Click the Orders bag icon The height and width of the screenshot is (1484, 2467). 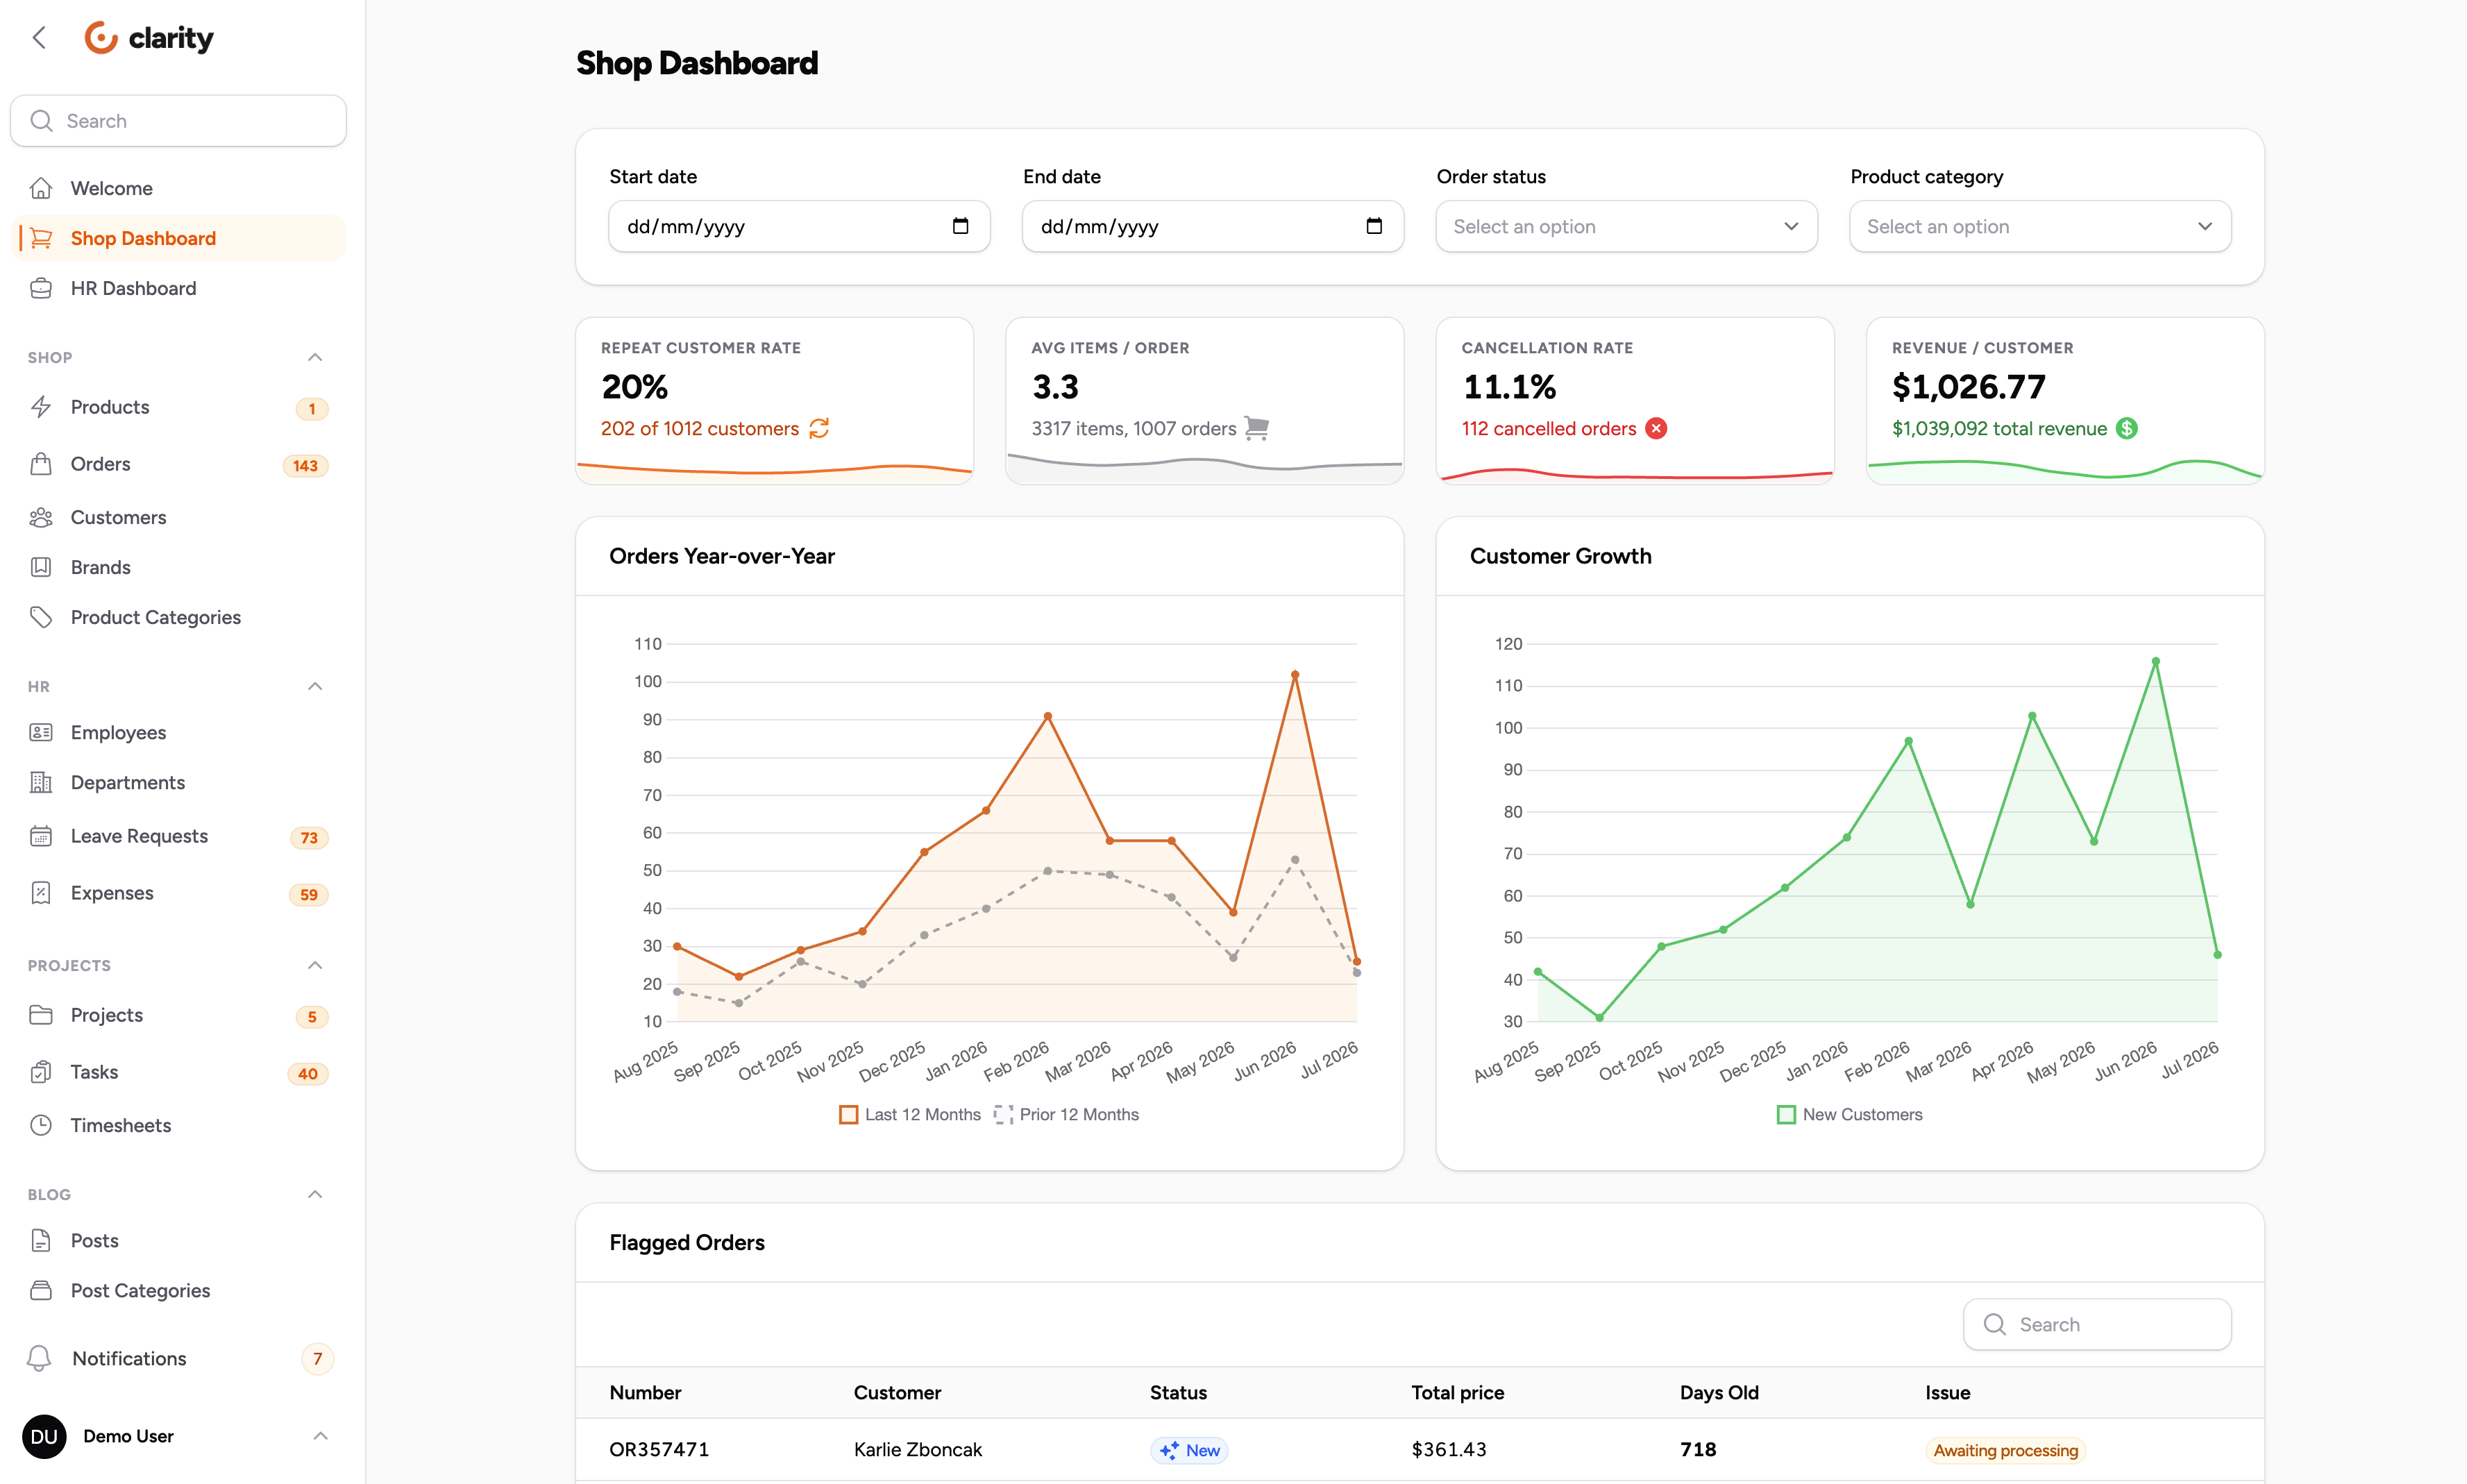tap(41, 464)
